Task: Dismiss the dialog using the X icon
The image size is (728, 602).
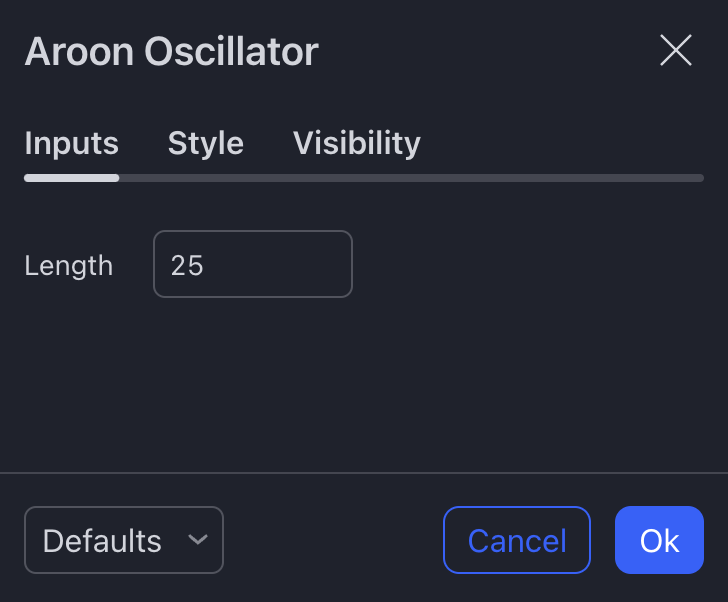Action: [676, 50]
